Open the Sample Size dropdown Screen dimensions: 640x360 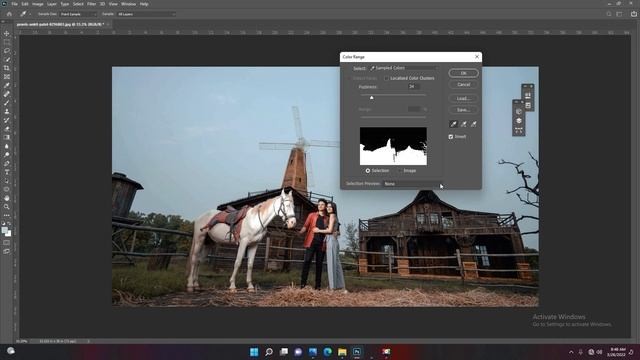point(78,14)
